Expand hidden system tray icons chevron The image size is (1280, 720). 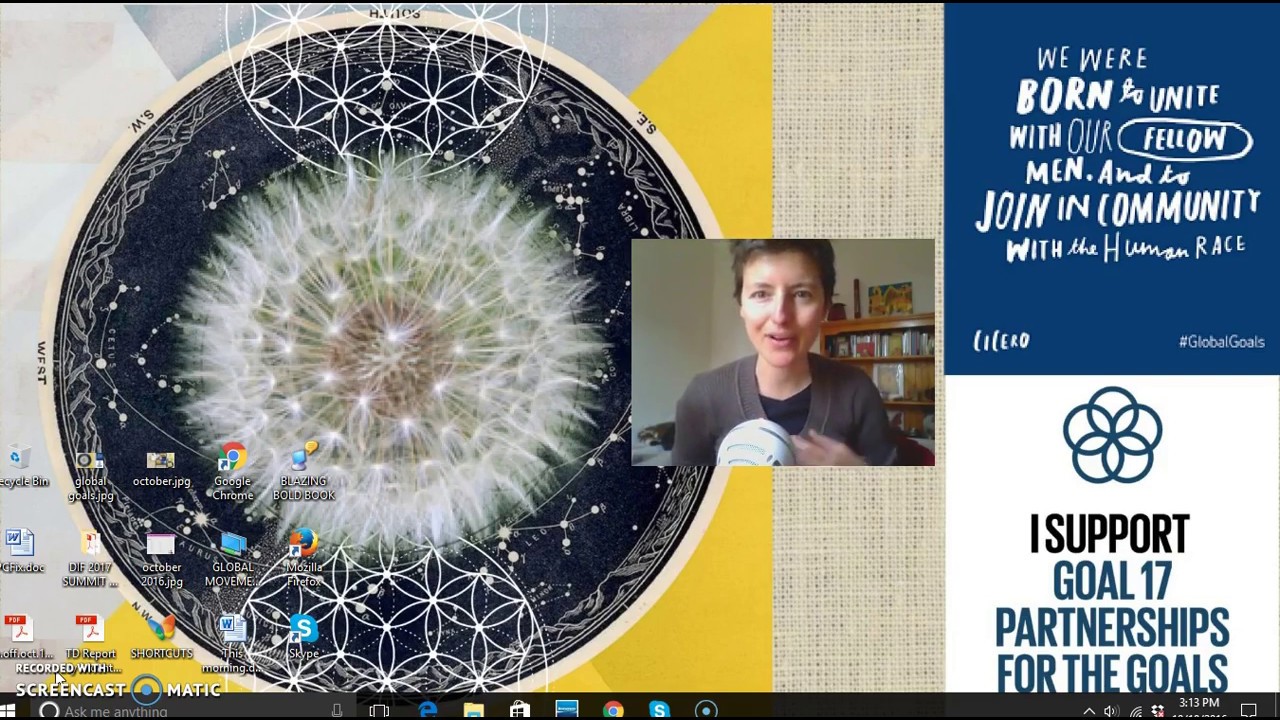(1089, 711)
